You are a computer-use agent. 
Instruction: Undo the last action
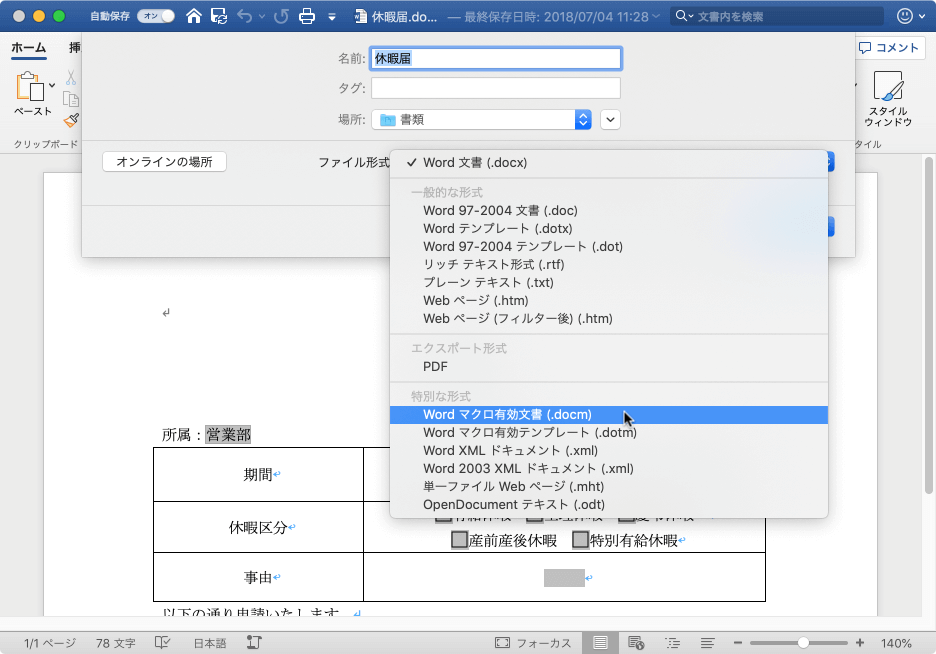(245, 16)
